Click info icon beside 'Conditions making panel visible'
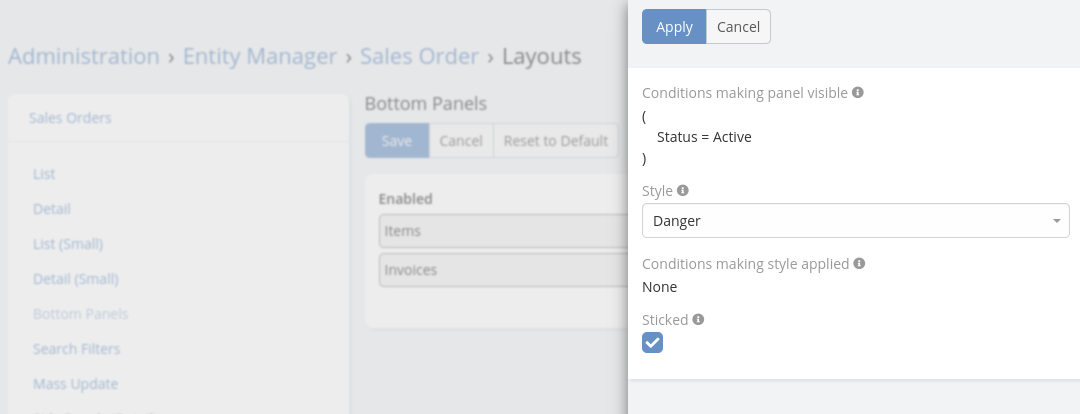The height and width of the screenshot is (414, 1080). 858,92
